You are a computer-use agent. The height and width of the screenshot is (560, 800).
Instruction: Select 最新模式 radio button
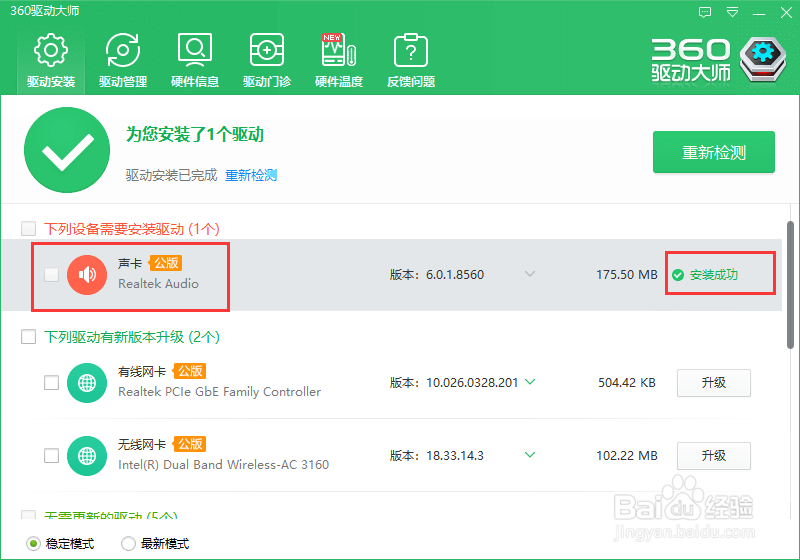pyautogui.click(x=128, y=544)
